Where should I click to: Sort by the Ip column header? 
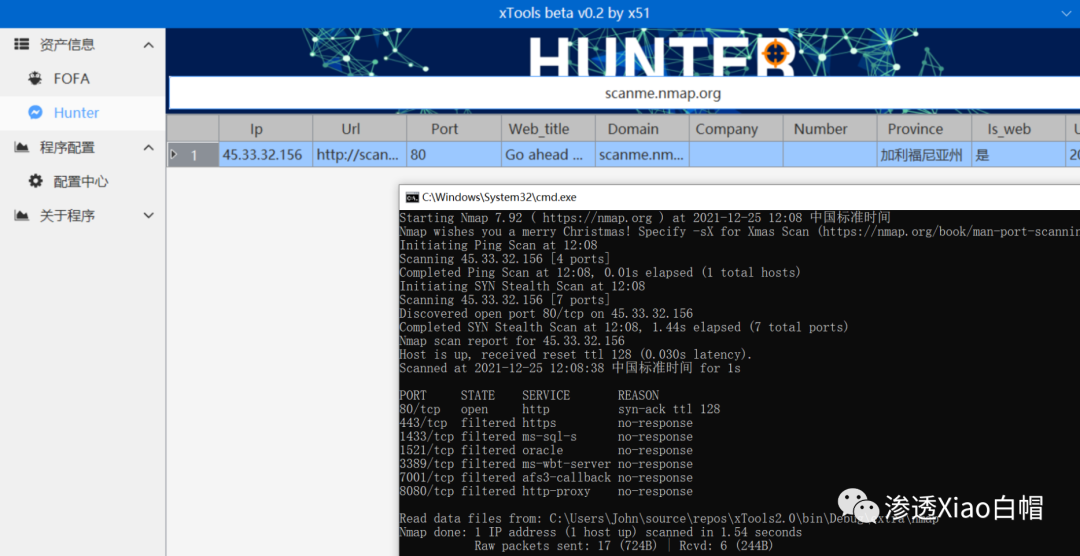(x=266, y=129)
